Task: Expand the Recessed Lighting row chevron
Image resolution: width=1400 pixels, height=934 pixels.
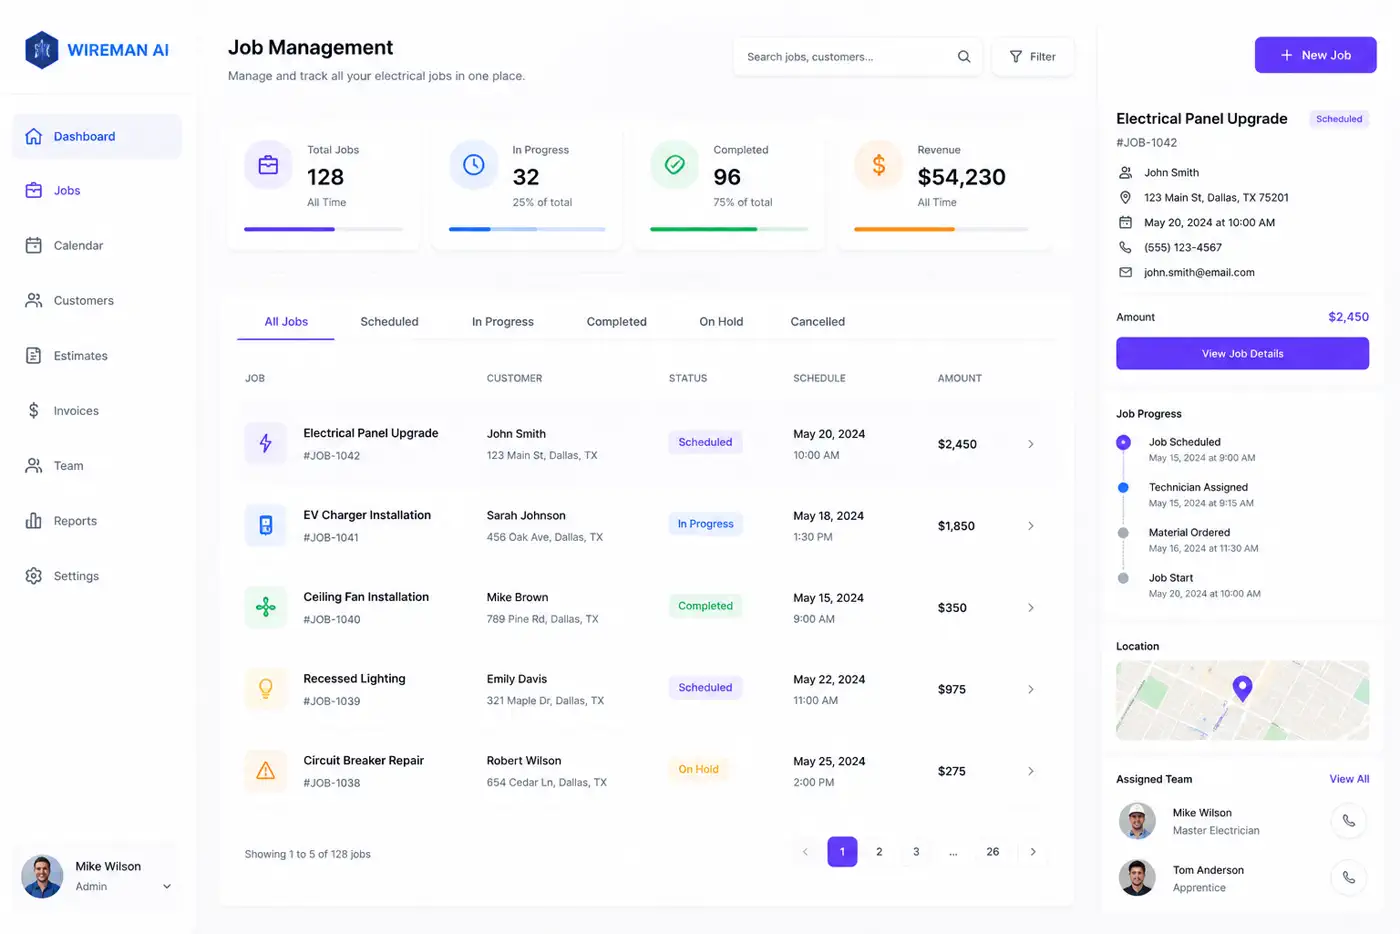Action: (x=1031, y=690)
